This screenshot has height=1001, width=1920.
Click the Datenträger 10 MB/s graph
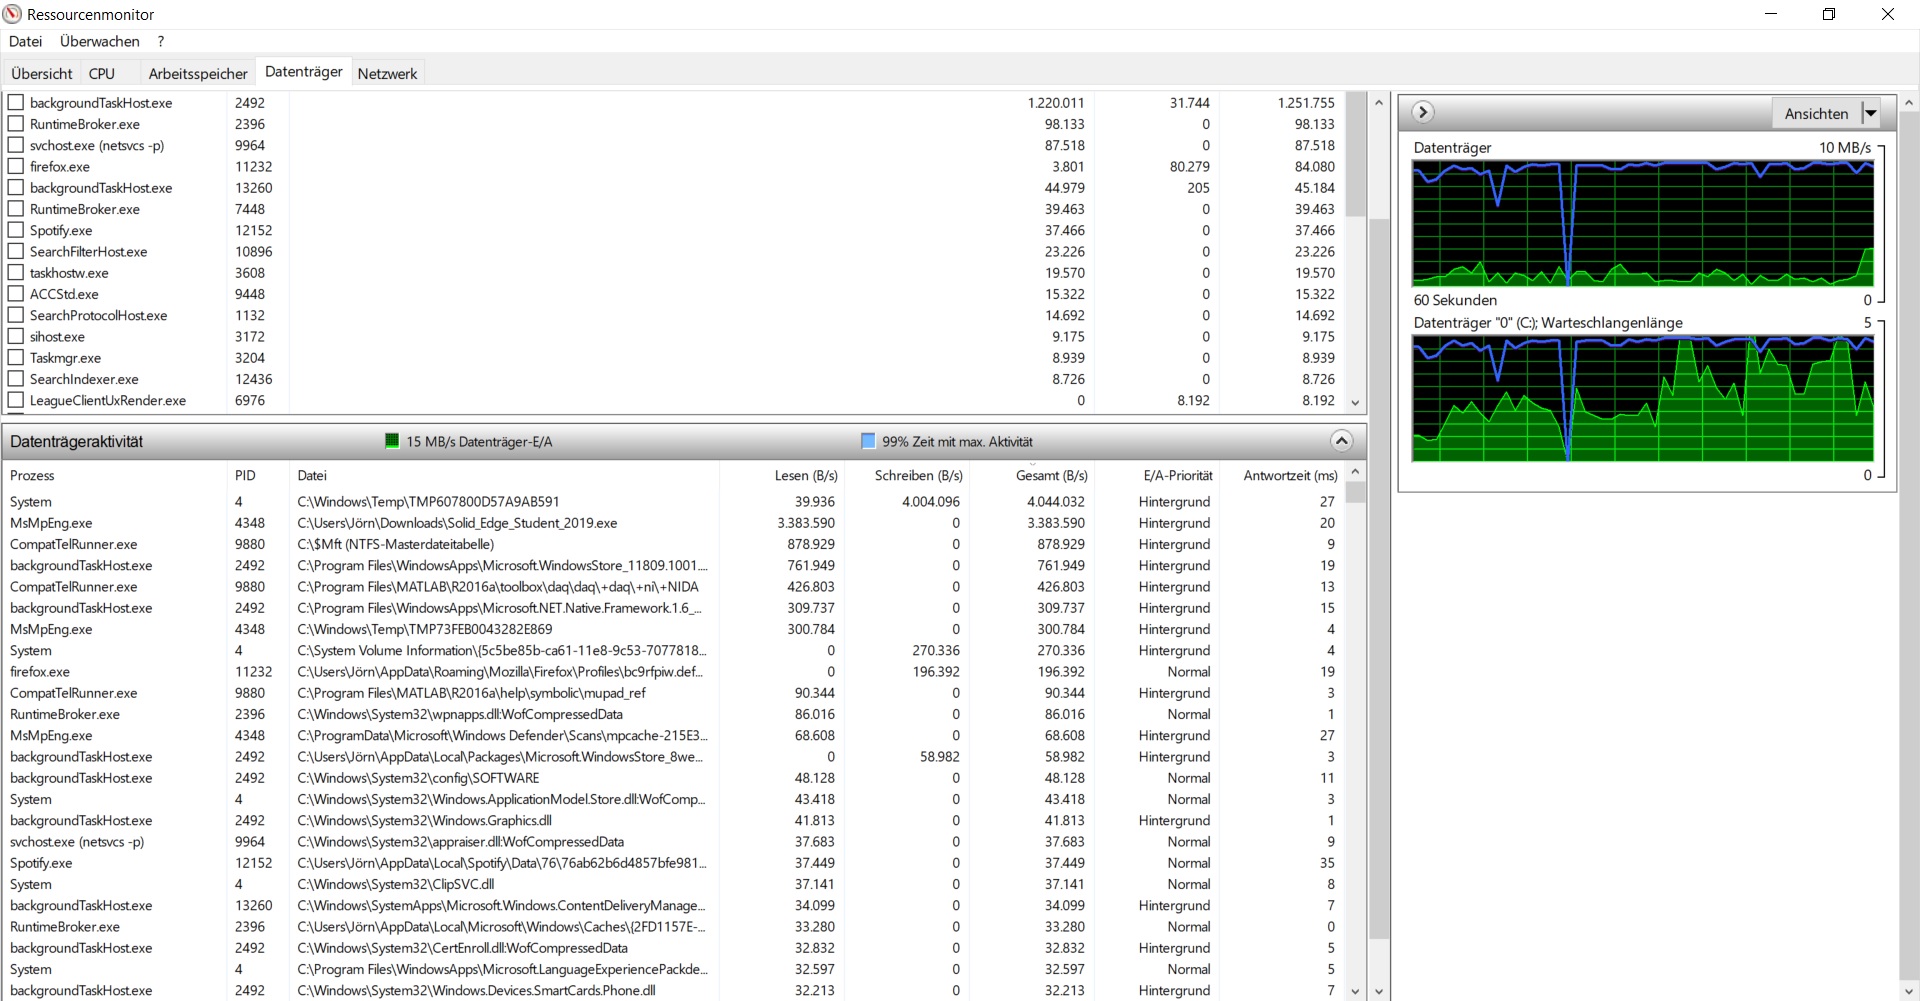[x=1643, y=223]
